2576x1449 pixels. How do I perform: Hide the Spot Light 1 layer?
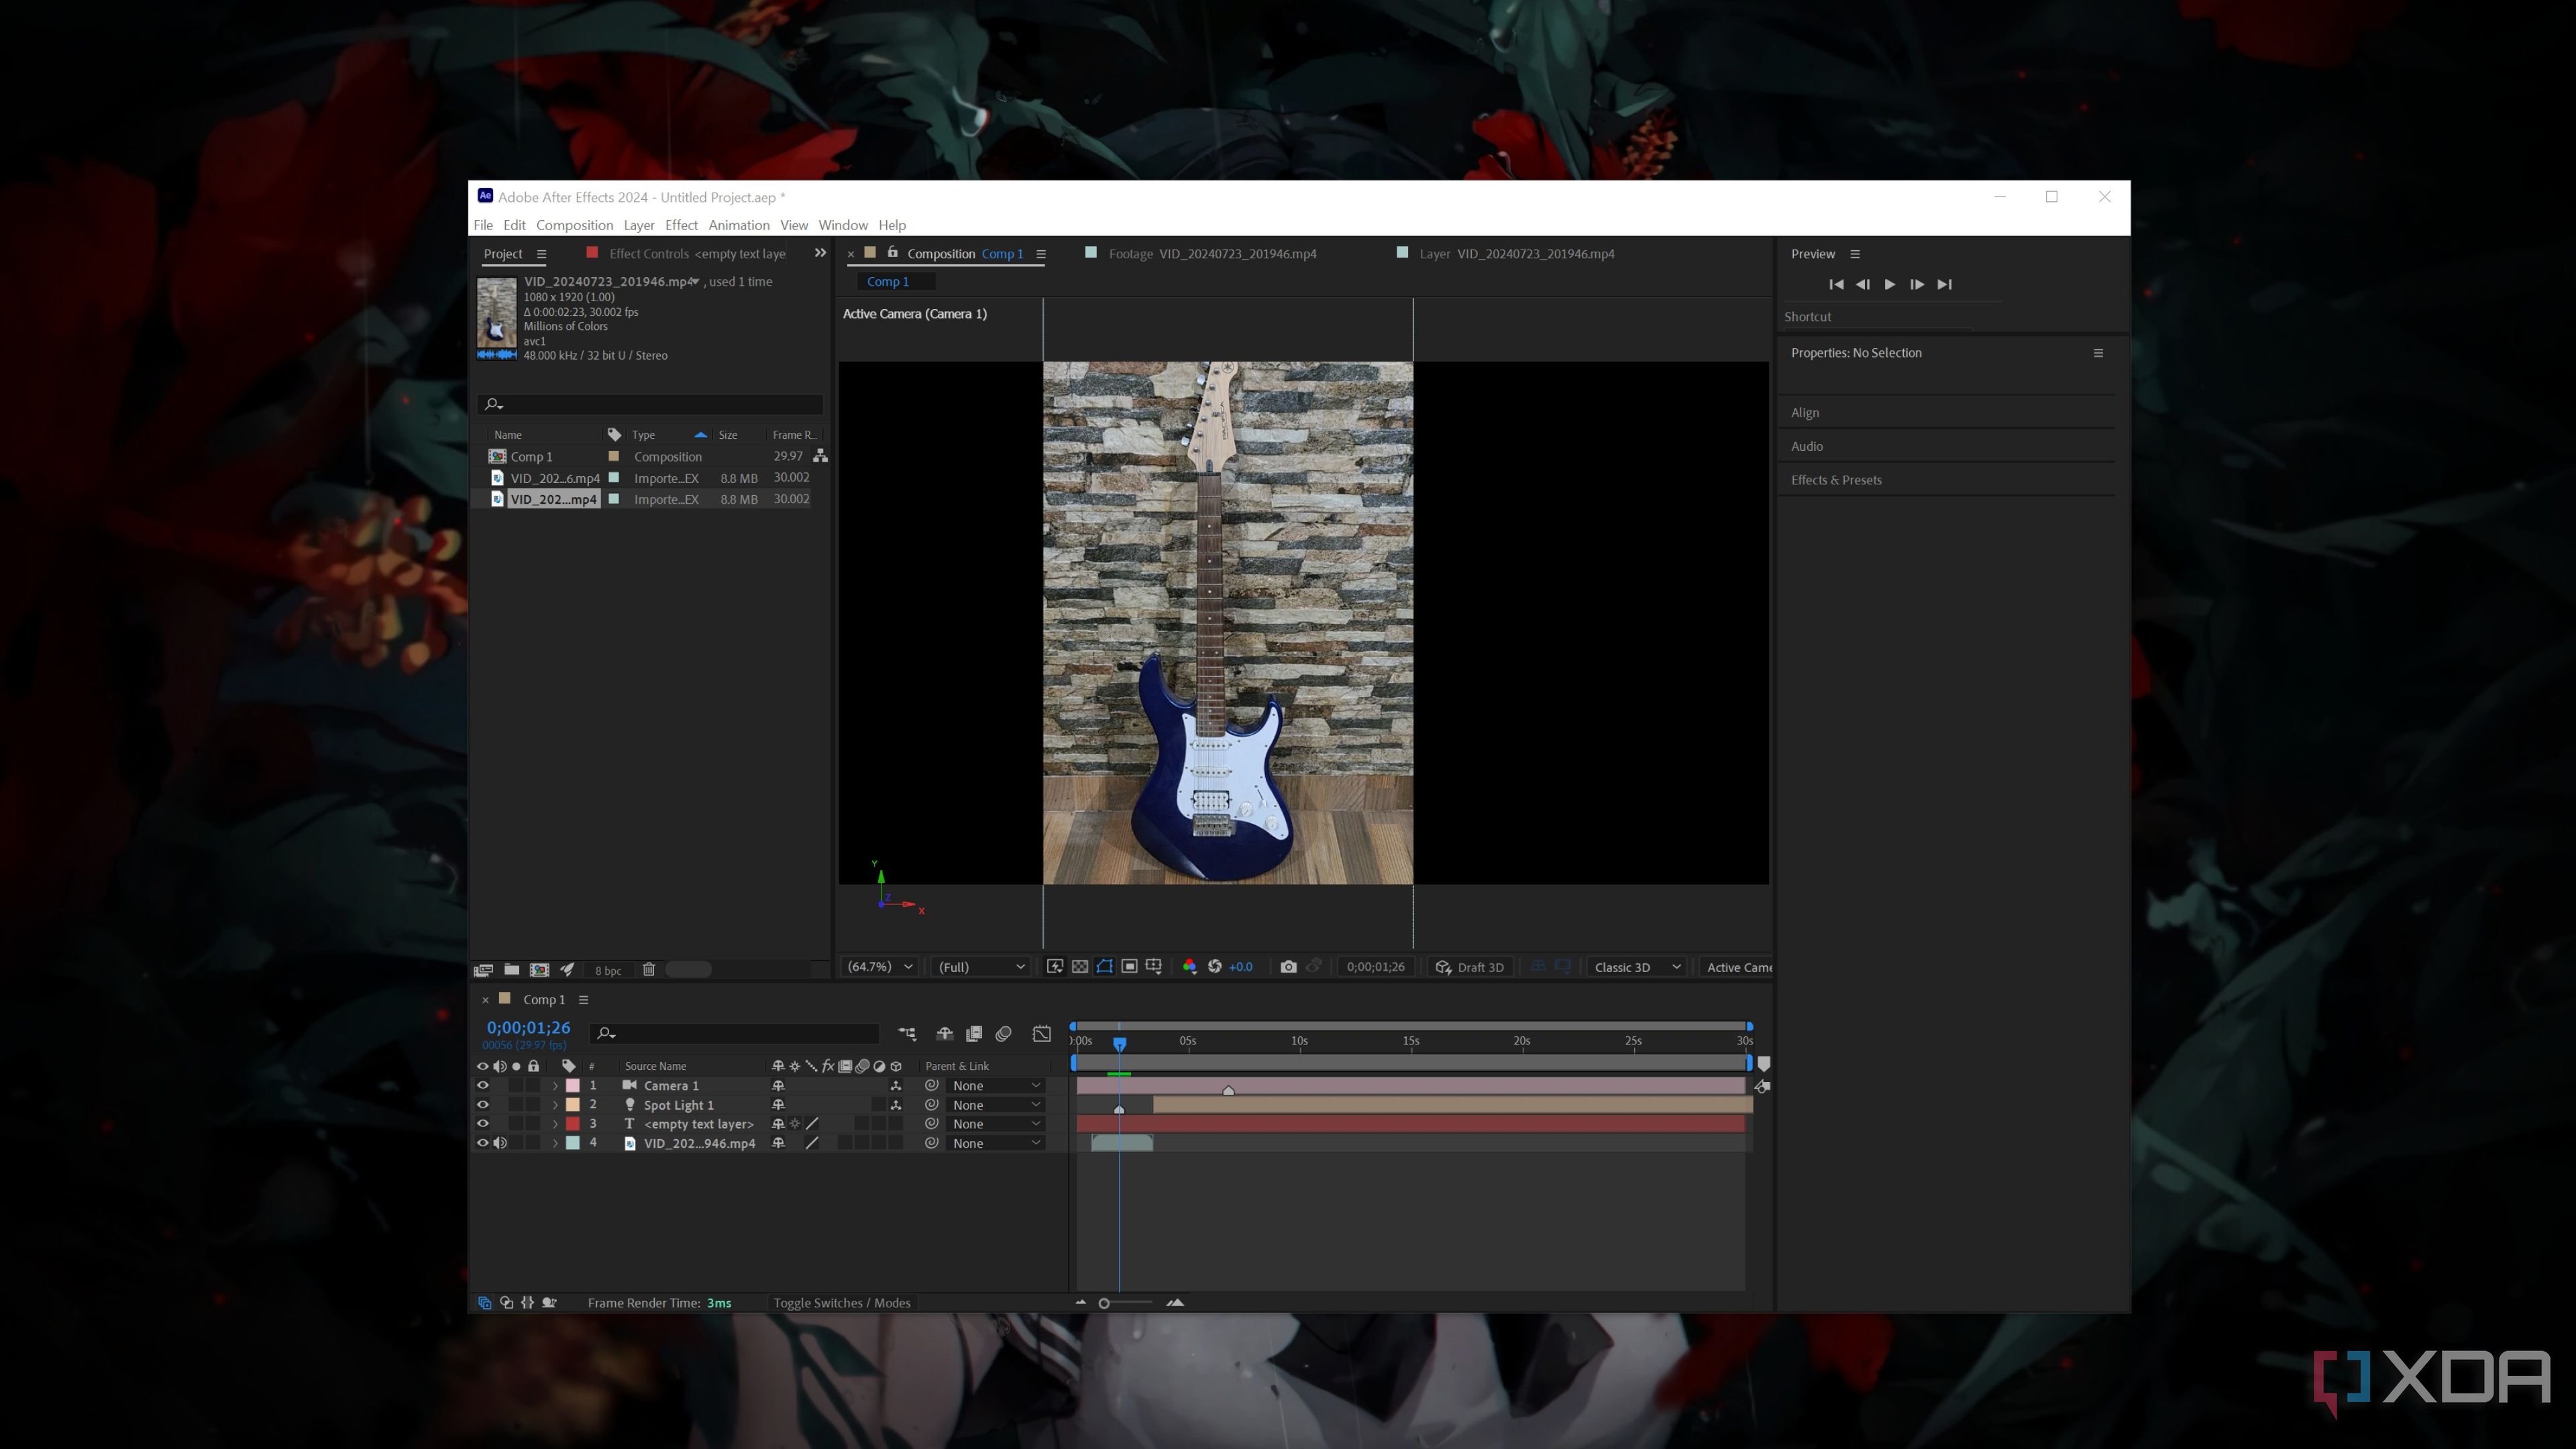click(x=483, y=1105)
